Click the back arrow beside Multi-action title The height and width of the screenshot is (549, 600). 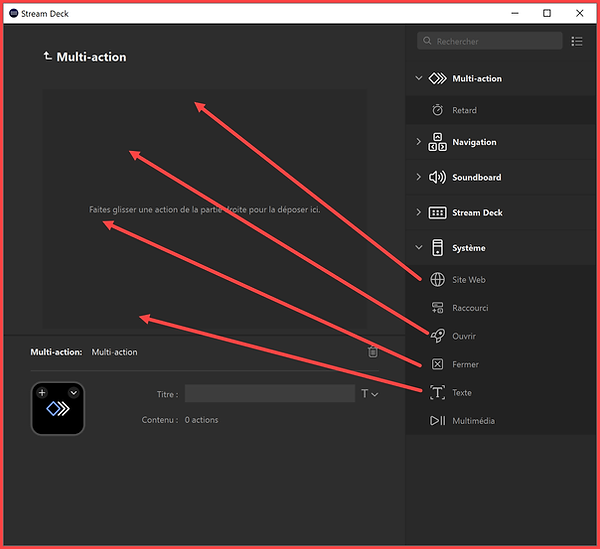coord(47,56)
